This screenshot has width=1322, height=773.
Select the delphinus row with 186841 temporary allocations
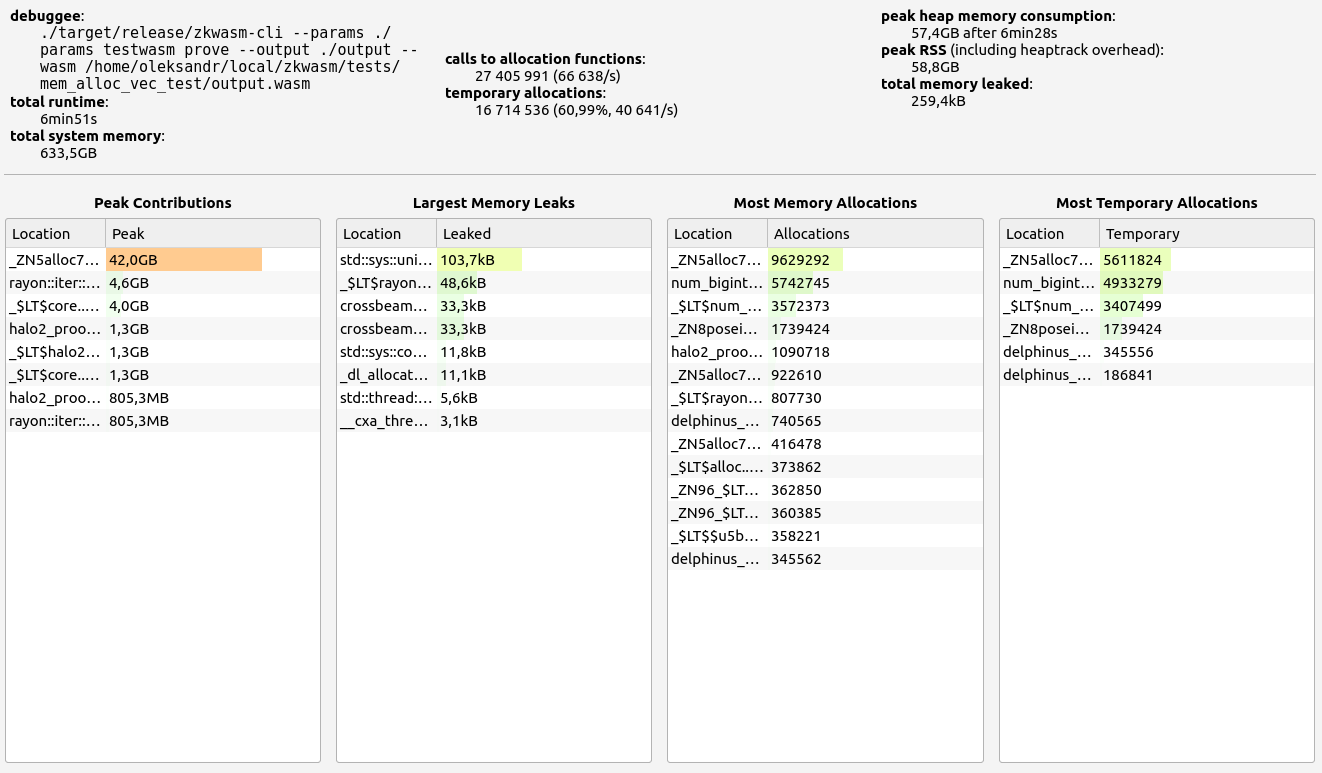click(x=1050, y=375)
